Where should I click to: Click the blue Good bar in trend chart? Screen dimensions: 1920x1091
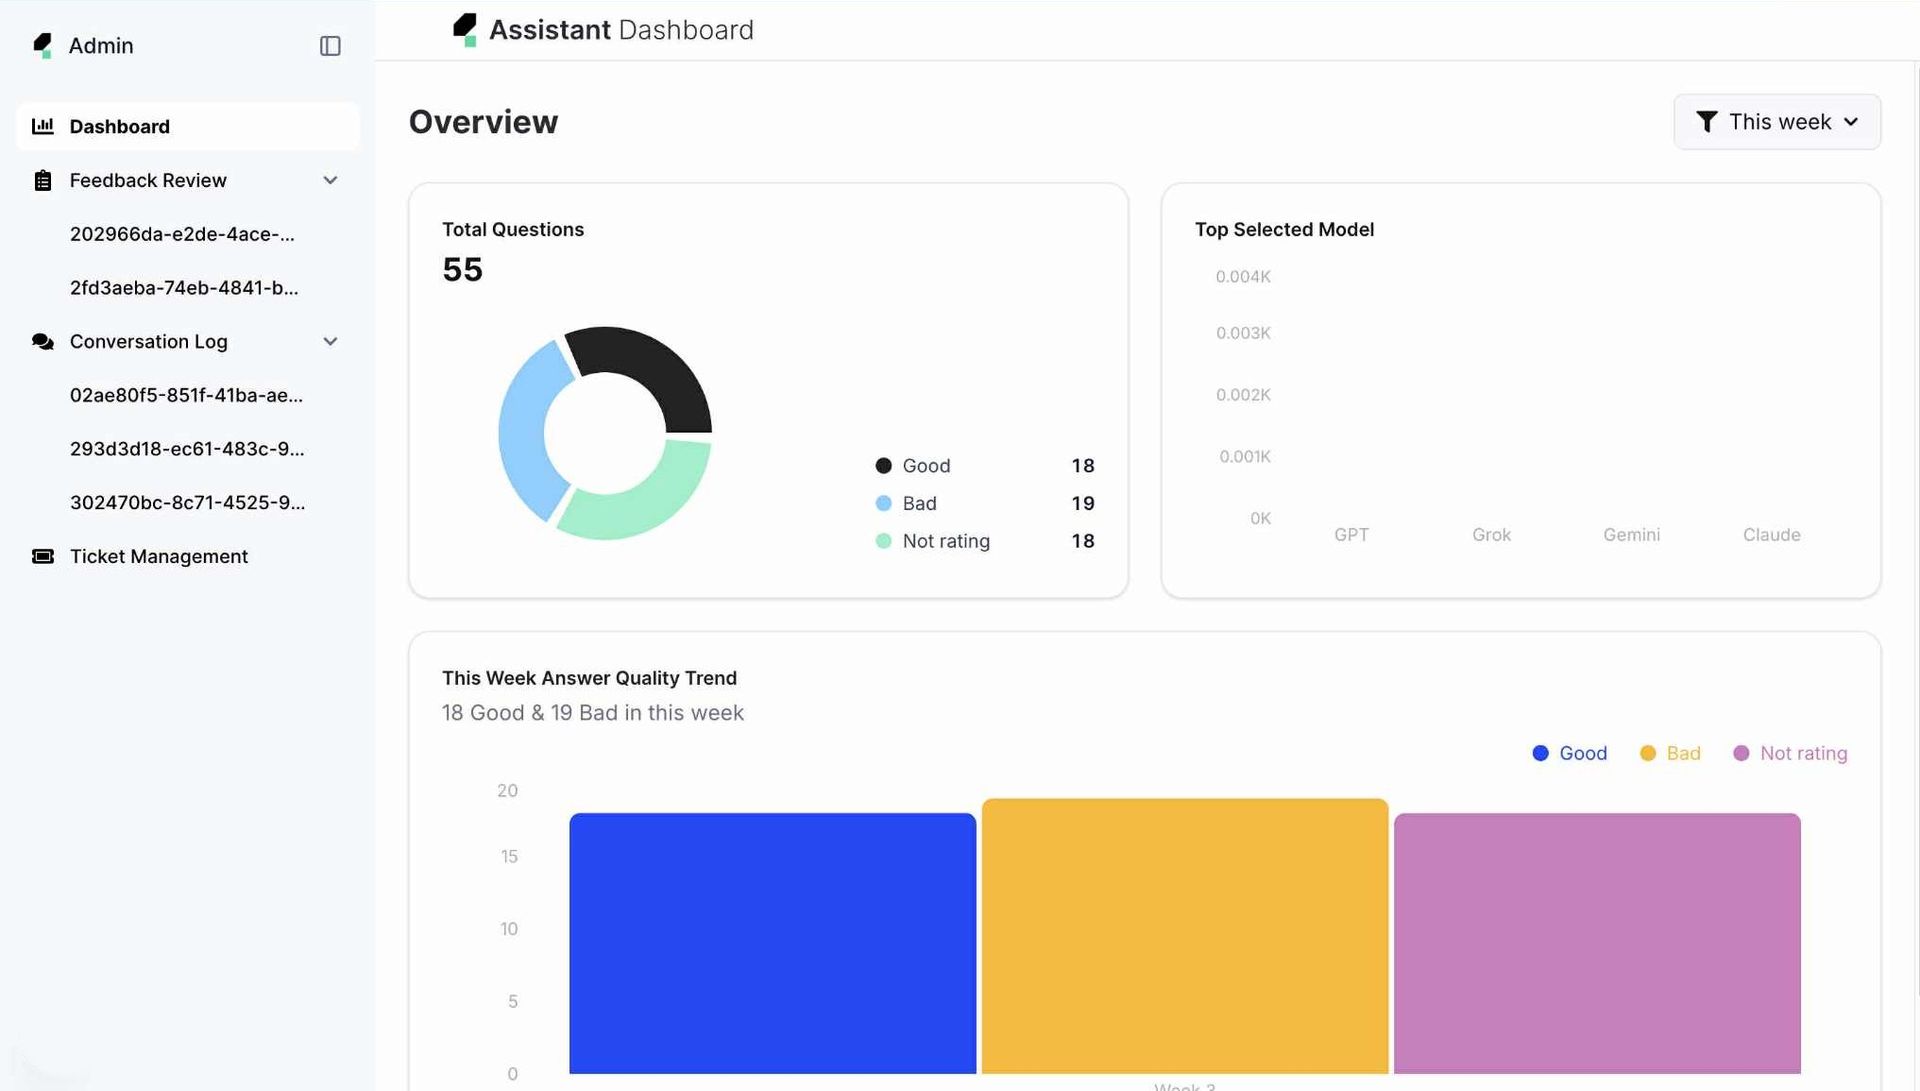pos(772,943)
